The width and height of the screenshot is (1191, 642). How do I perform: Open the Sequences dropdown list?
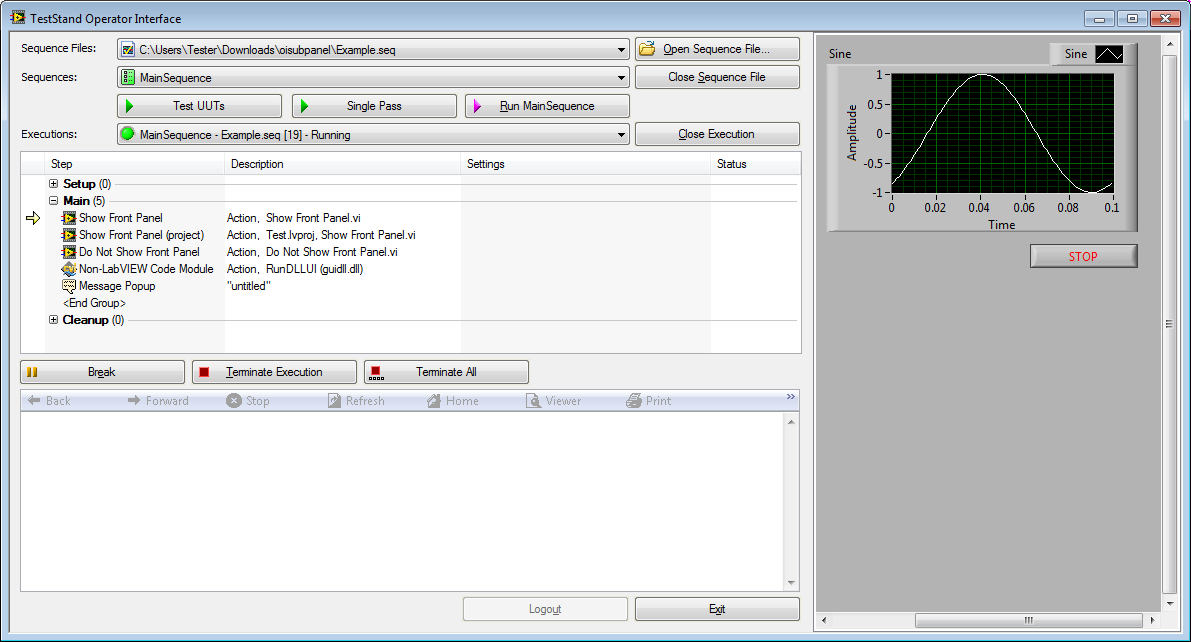point(621,77)
